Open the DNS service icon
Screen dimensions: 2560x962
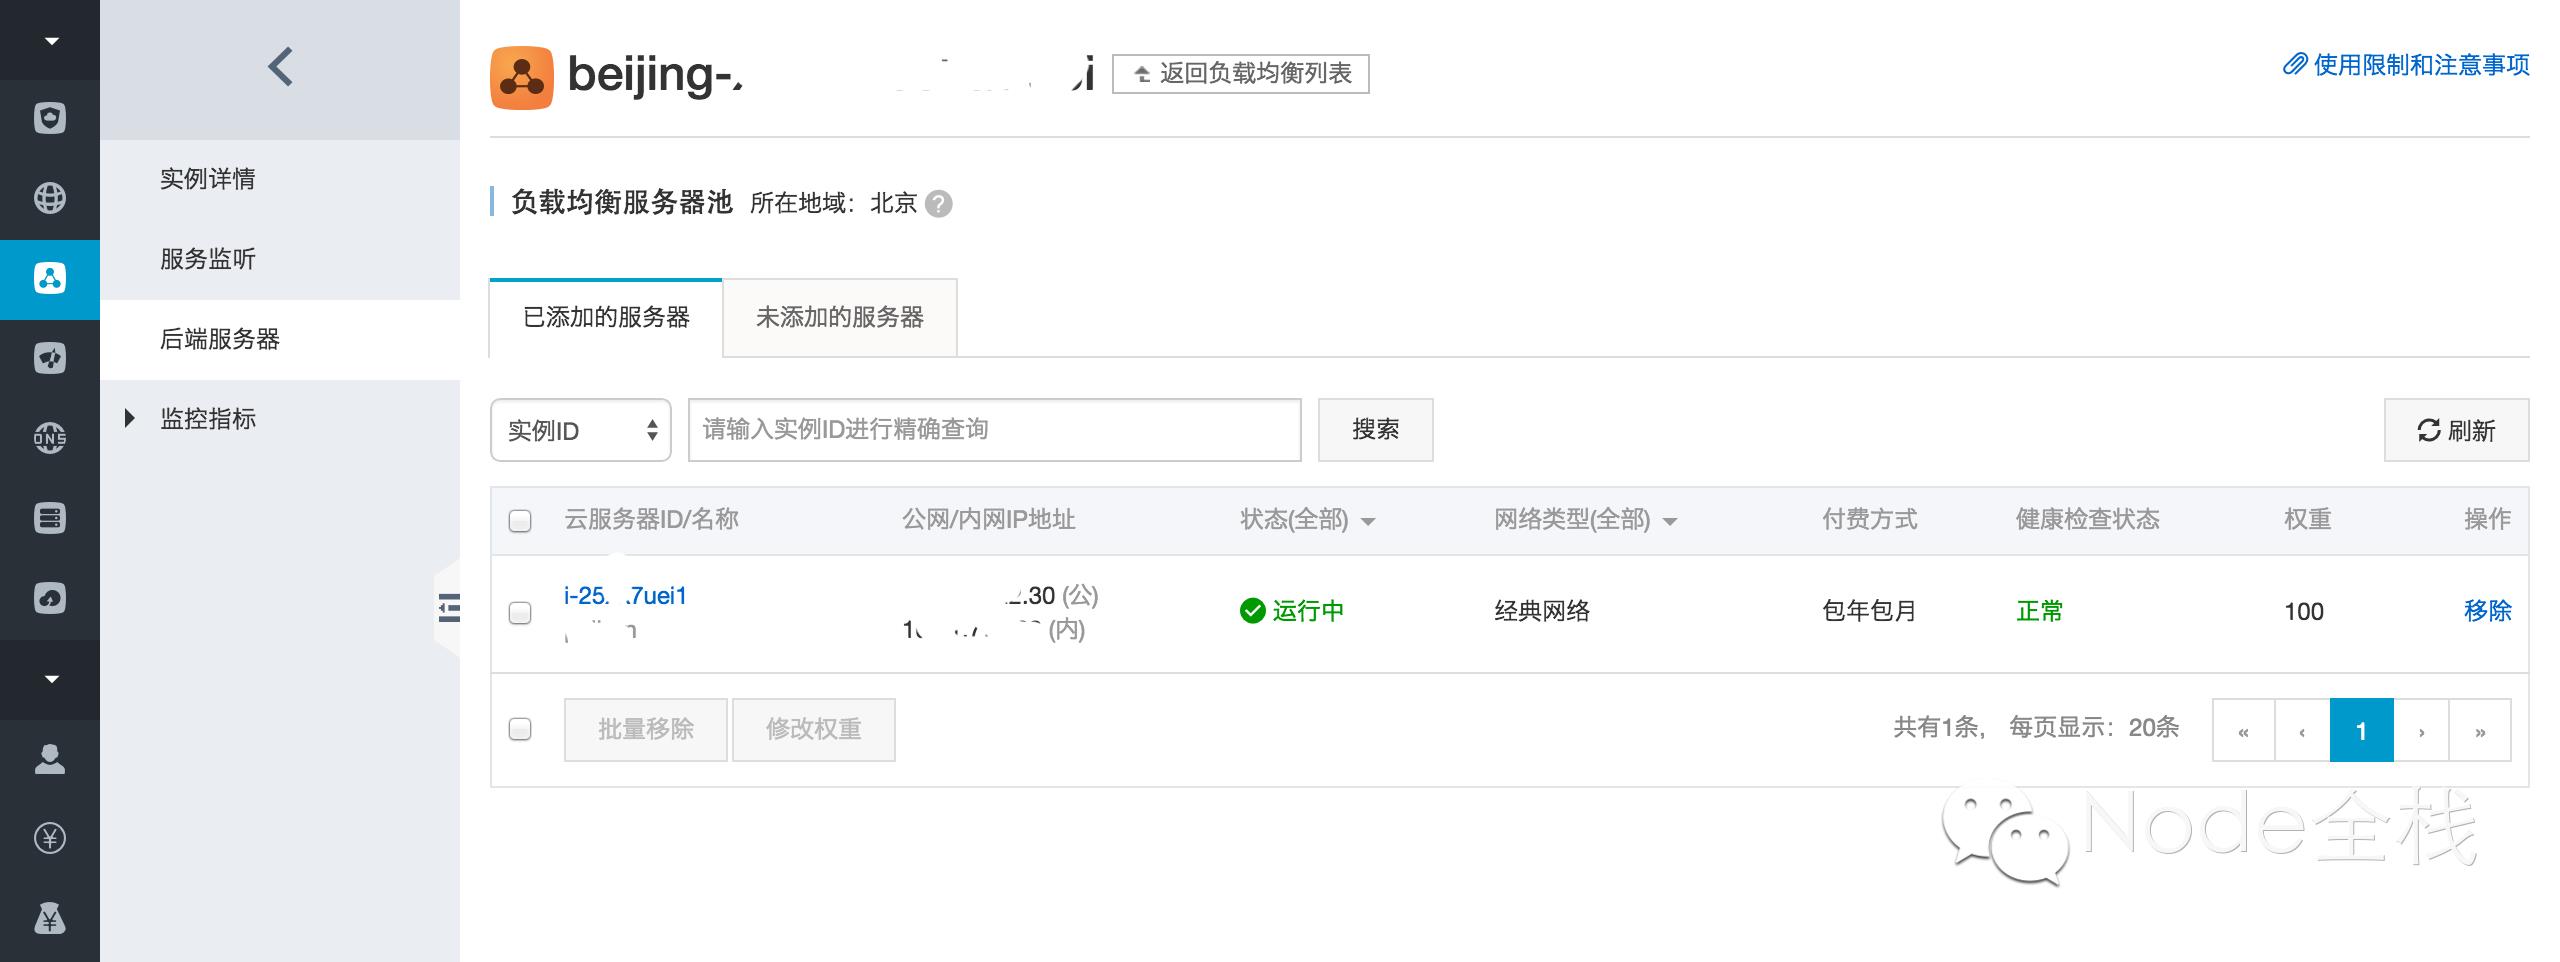click(x=50, y=438)
